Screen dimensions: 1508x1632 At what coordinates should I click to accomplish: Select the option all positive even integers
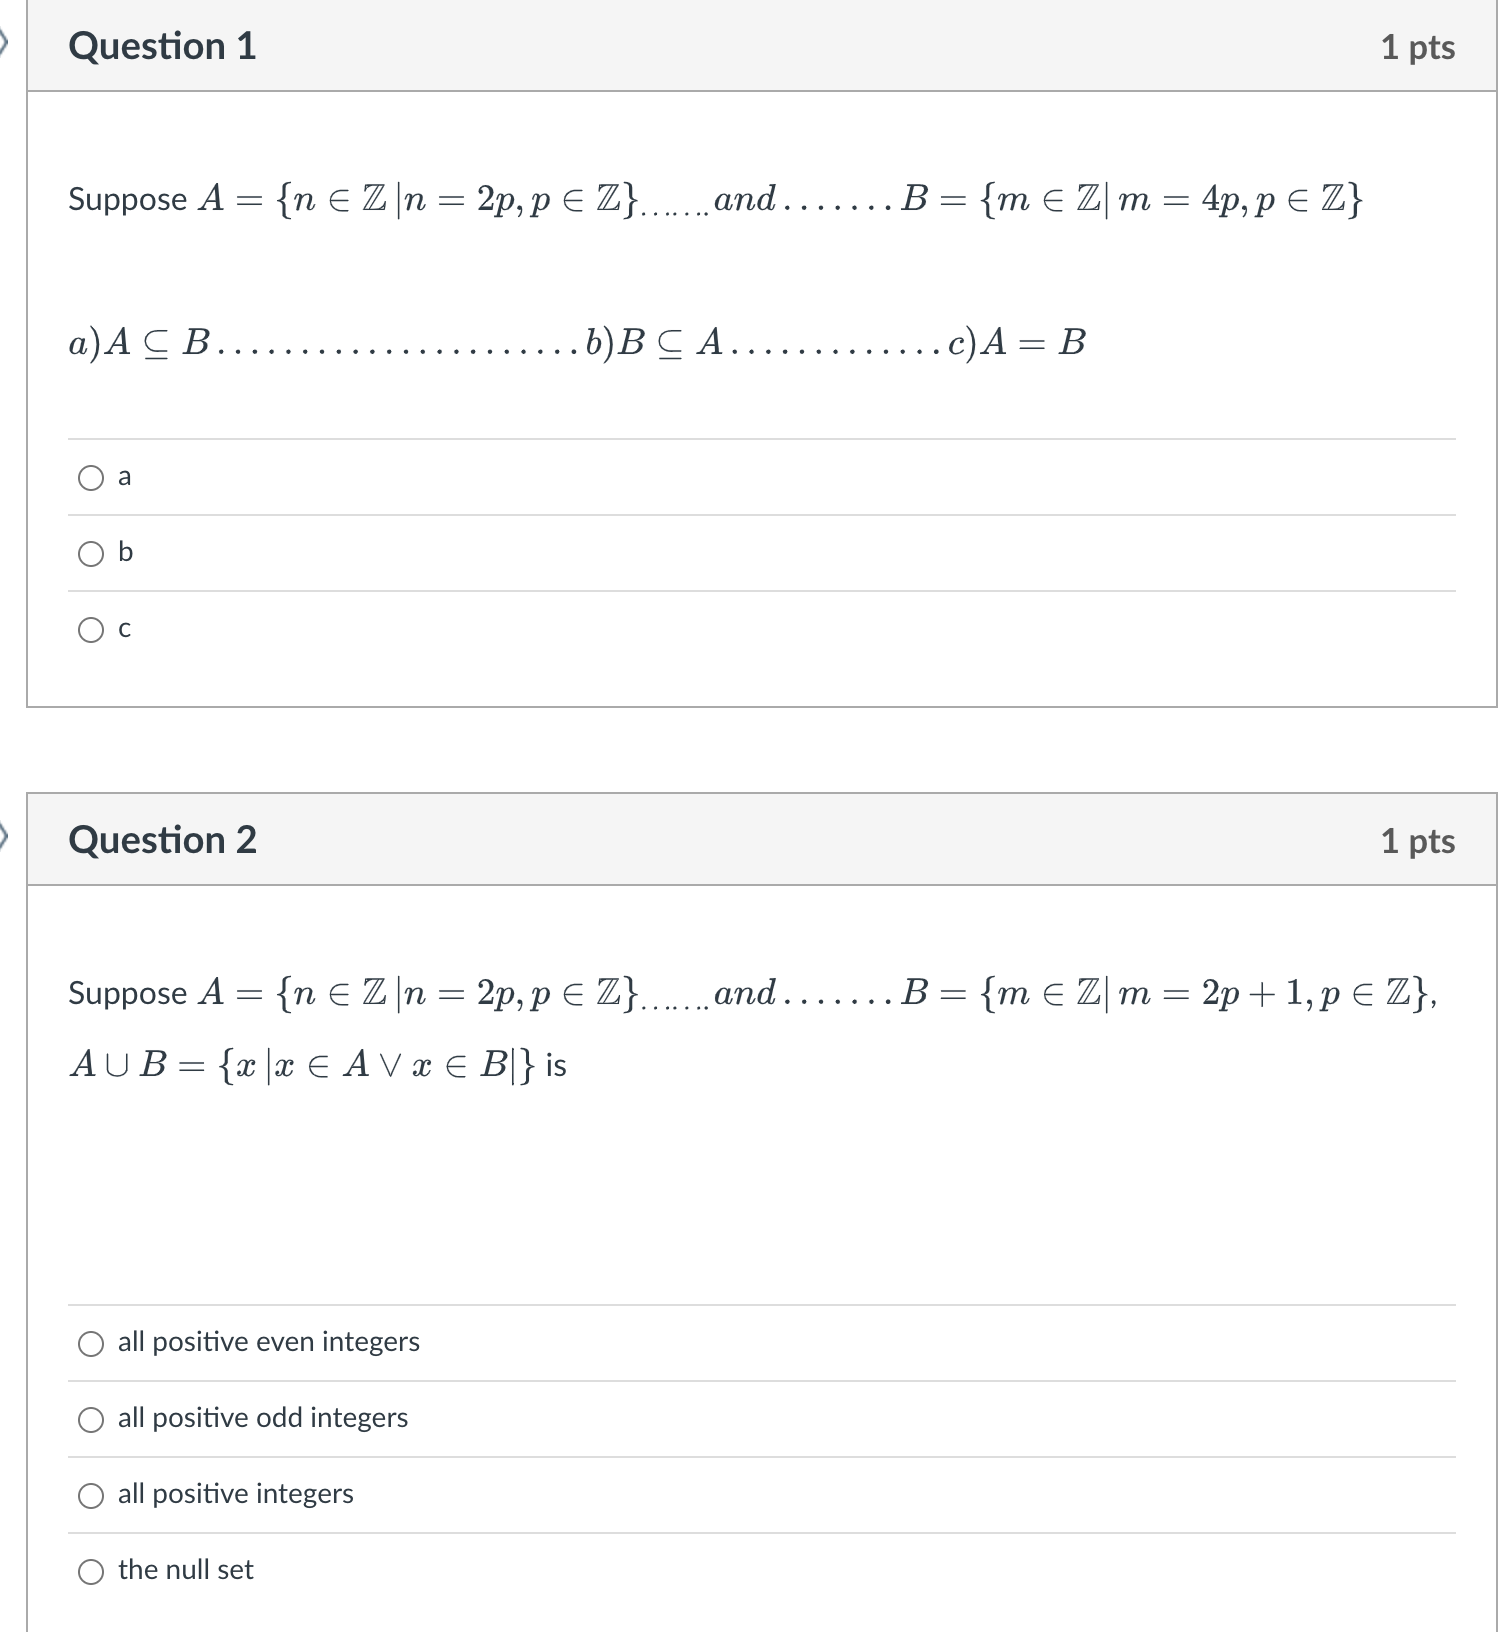click(x=91, y=1343)
